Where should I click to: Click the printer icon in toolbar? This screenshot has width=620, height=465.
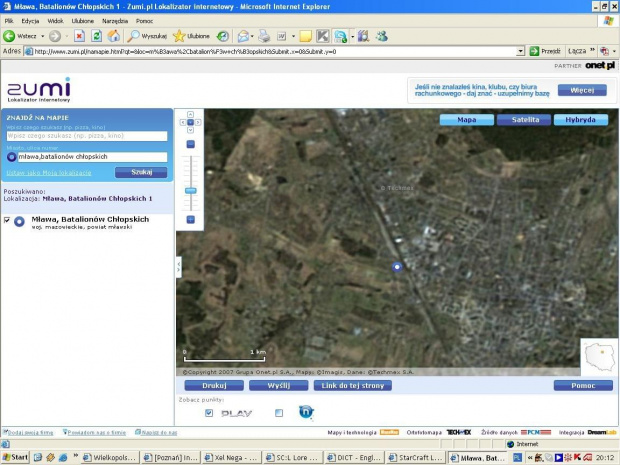coord(264,36)
